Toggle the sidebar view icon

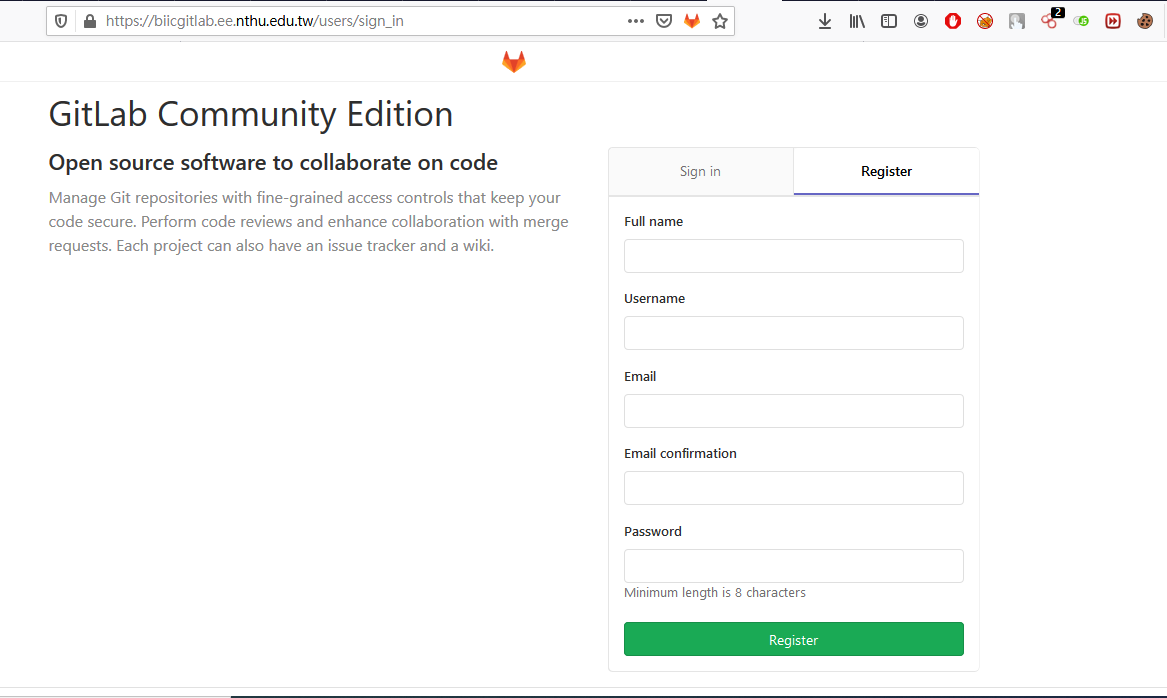(889, 21)
